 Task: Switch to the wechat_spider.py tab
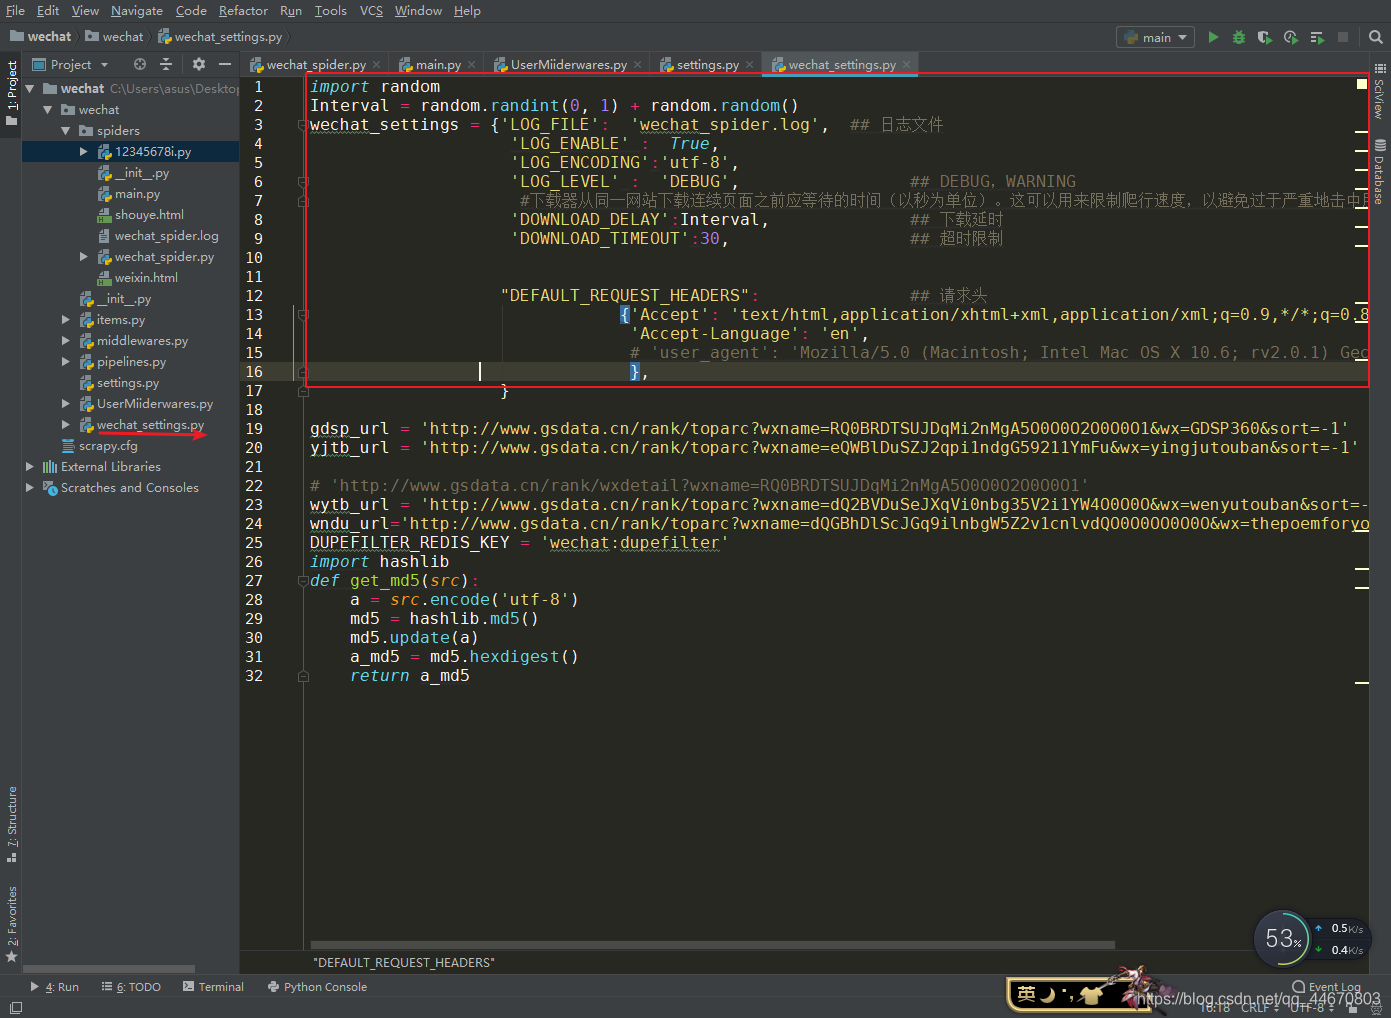316,65
